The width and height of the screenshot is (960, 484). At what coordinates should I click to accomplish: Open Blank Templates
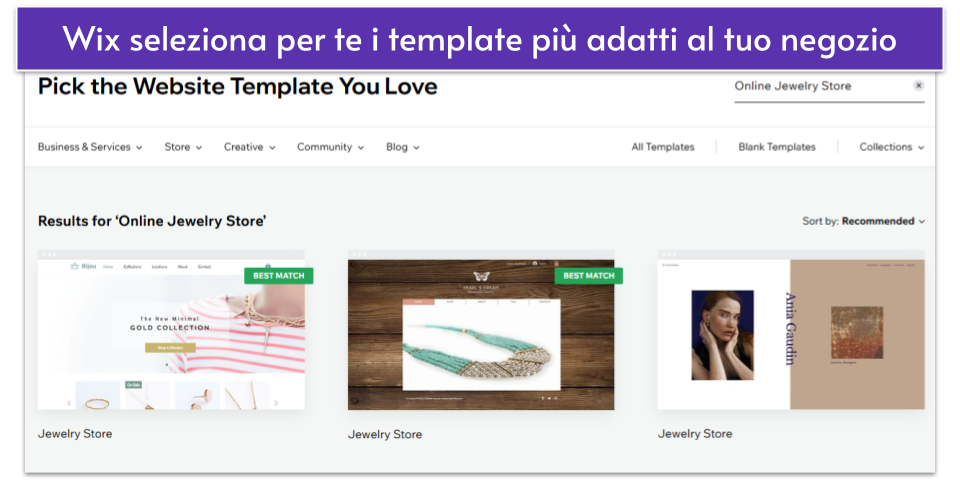pyautogui.click(x=777, y=147)
